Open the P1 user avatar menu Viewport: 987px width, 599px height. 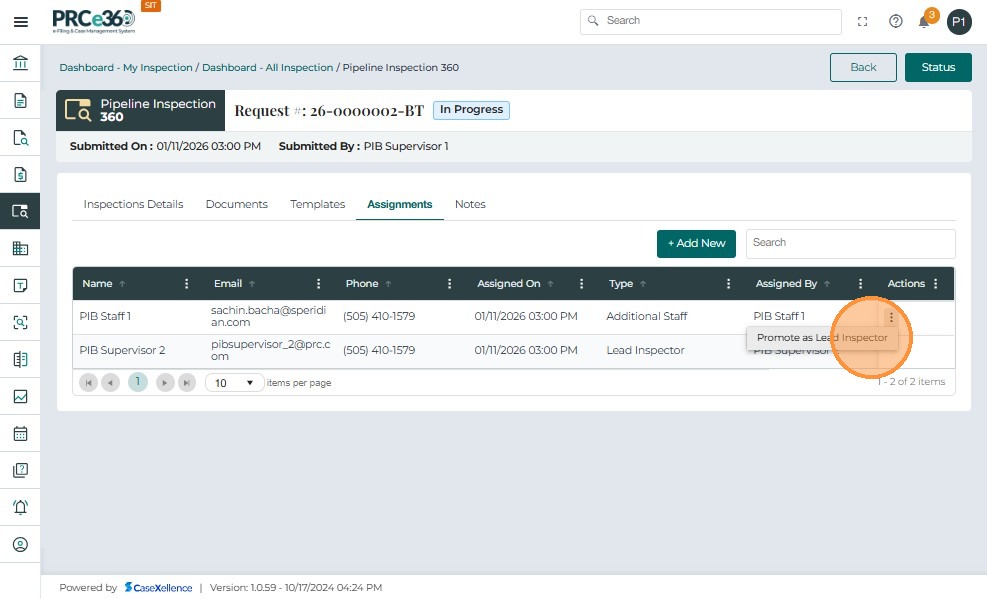coord(958,21)
